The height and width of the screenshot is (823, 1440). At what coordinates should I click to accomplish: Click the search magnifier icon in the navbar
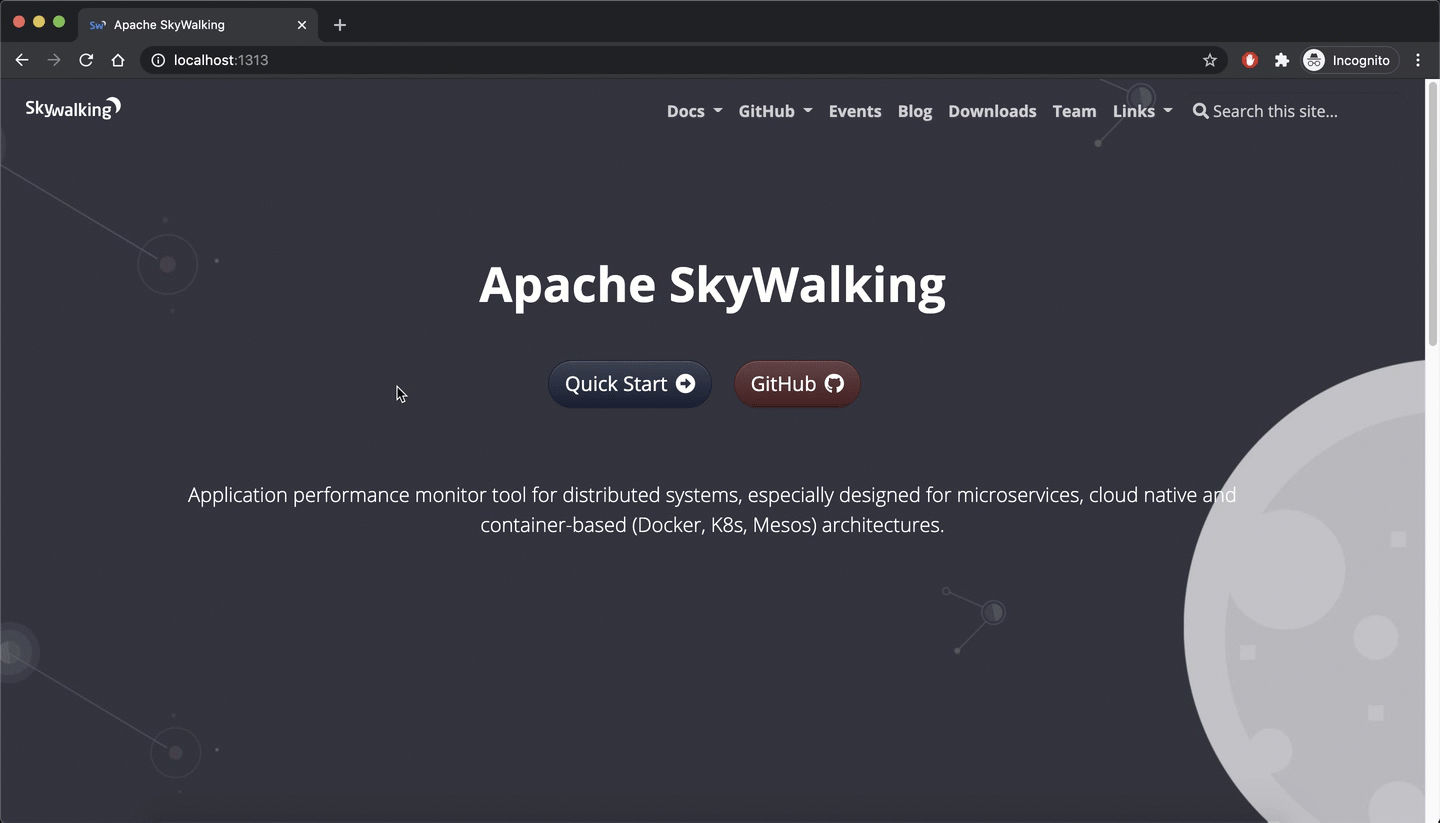tap(1200, 111)
